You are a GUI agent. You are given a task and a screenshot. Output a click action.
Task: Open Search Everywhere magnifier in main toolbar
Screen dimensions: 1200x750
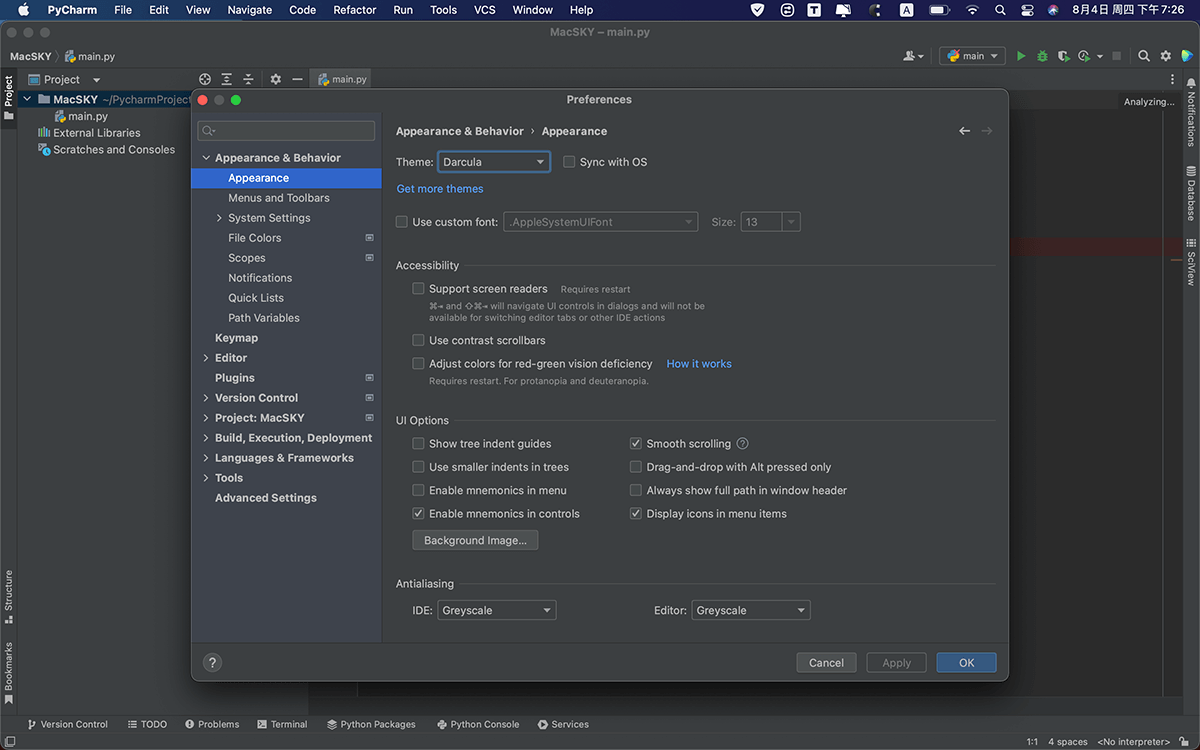click(1144, 56)
